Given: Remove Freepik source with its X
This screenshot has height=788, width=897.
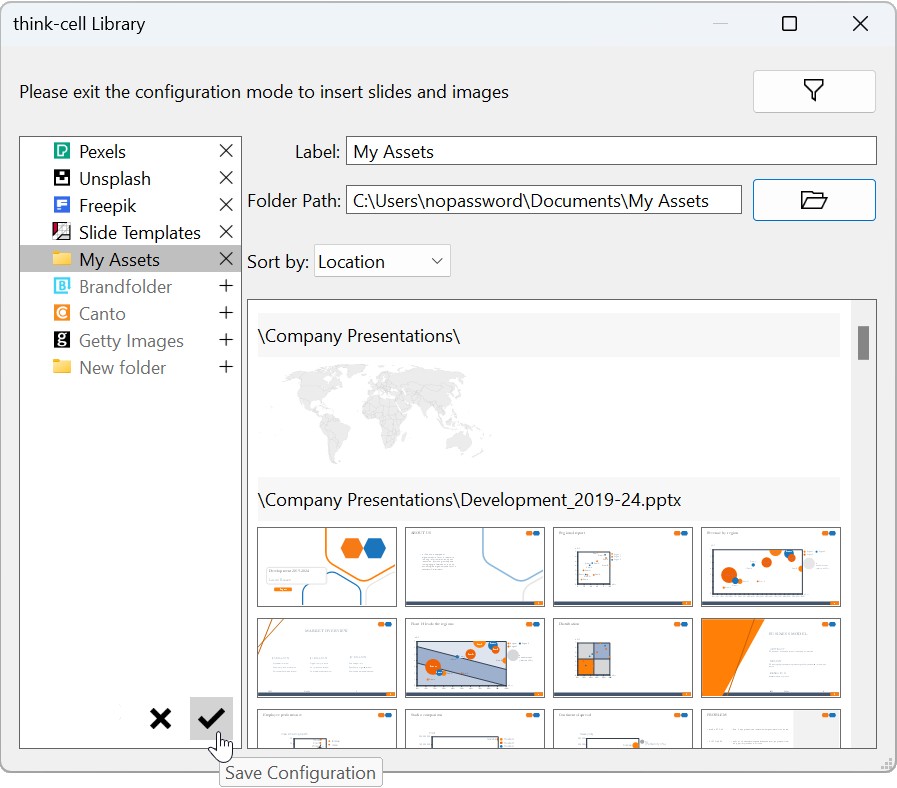Looking at the screenshot, I should tap(226, 204).
